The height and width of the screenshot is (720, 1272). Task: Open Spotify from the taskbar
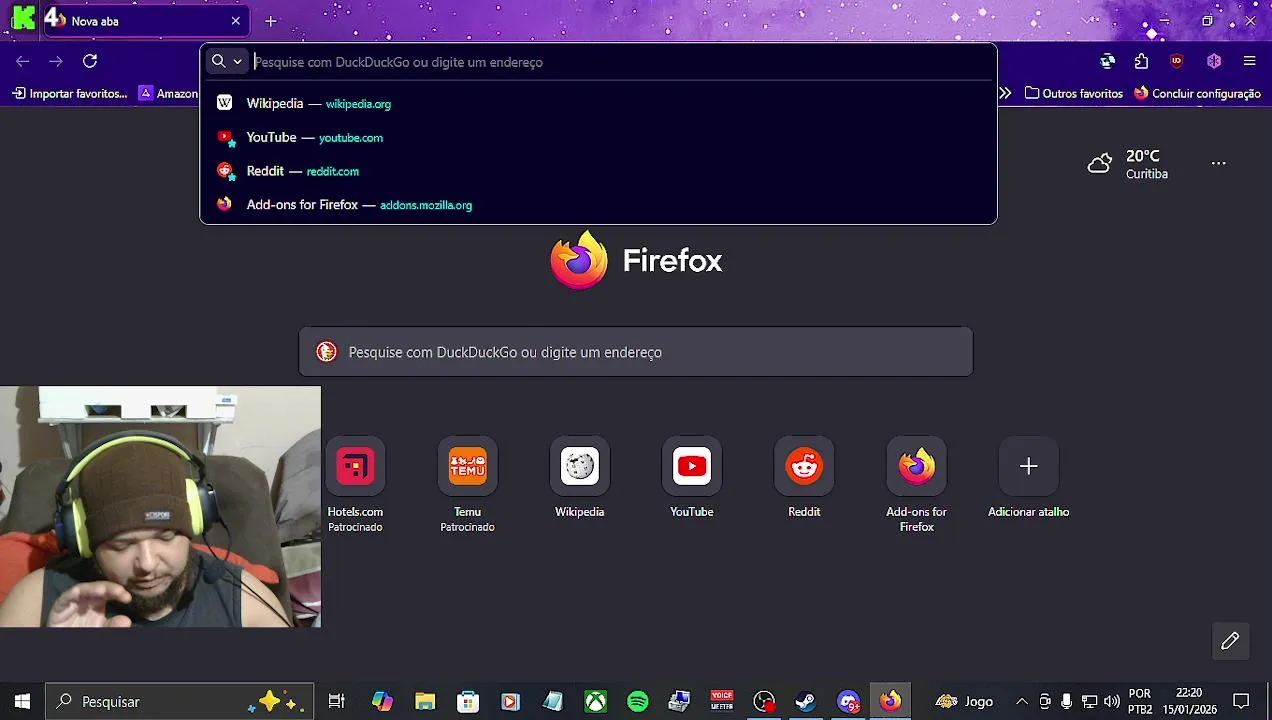(638, 702)
